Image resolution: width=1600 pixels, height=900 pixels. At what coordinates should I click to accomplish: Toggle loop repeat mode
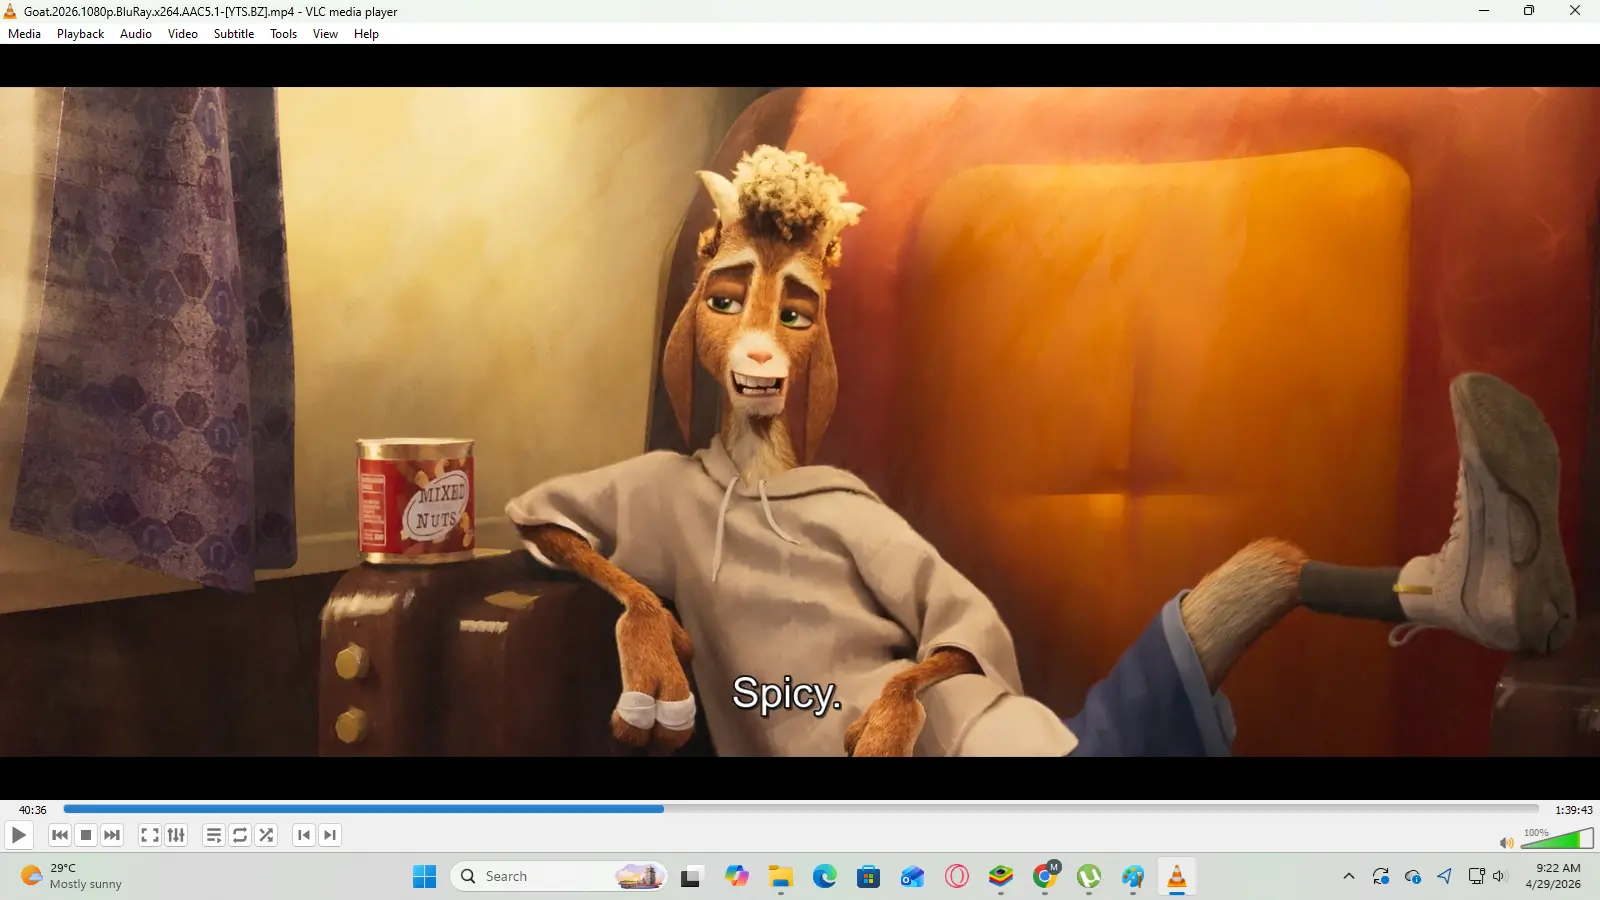(x=240, y=835)
